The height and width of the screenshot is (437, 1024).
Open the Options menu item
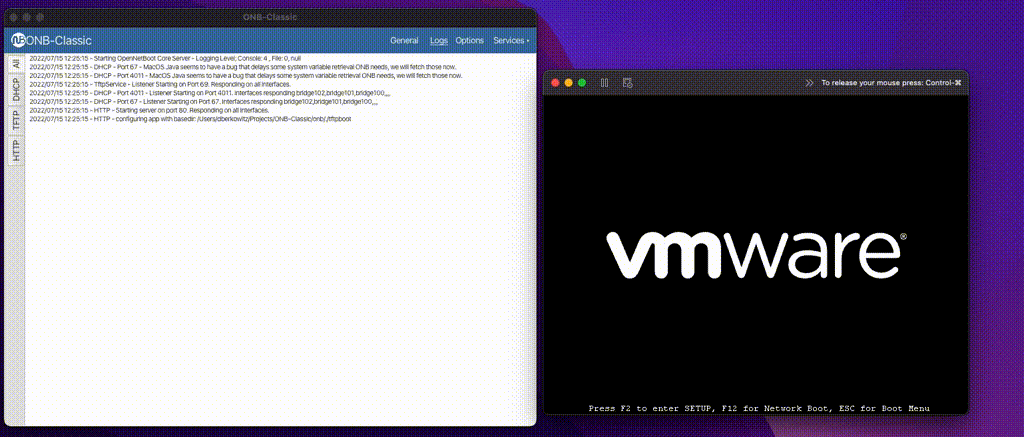[x=470, y=40]
